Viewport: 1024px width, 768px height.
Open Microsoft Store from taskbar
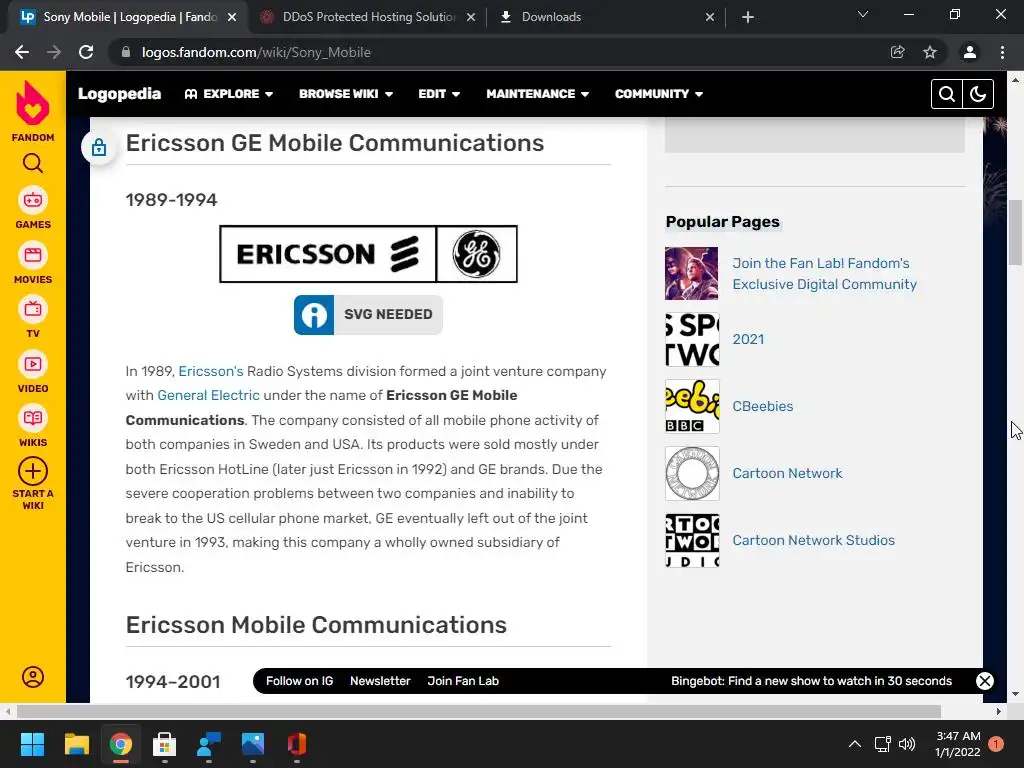[165, 744]
